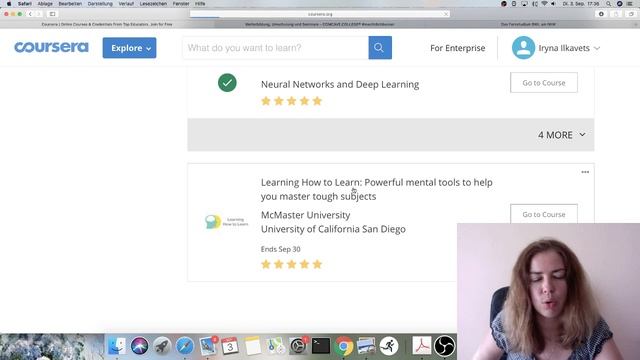Click the Learning How to Learn course thumbnail
This screenshot has height=360, width=640.
click(227, 222)
